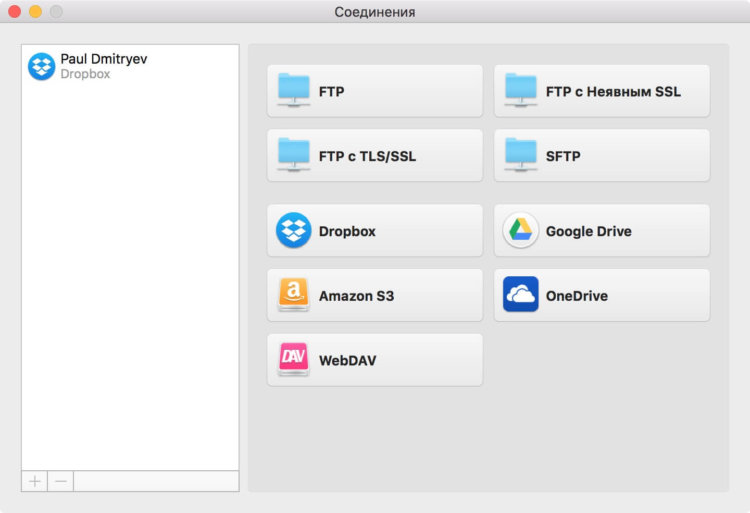Image resolution: width=750 pixels, height=513 pixels.
Task: Click the Google Drive logo icon
Action: tap(520, 230)
